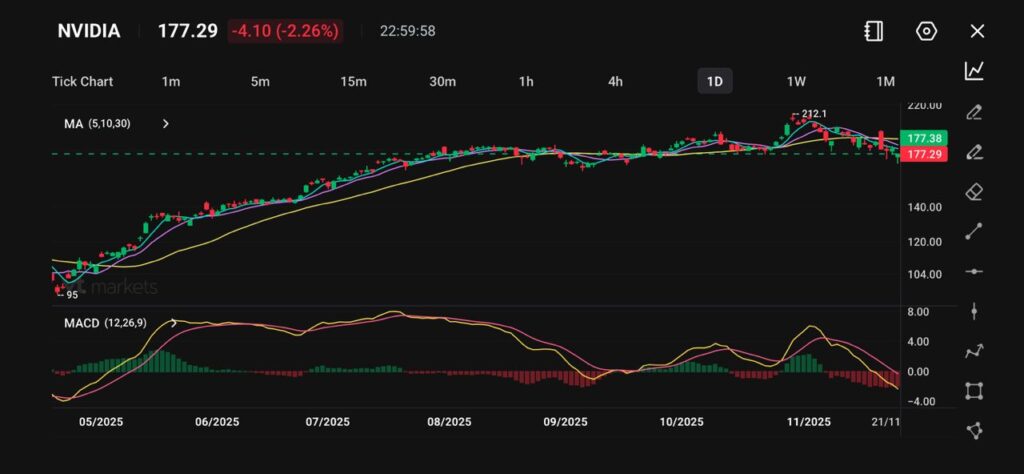Open chart settings hexagon icon
Viewport: 1024px width, 474px height.
coord(926,31)
